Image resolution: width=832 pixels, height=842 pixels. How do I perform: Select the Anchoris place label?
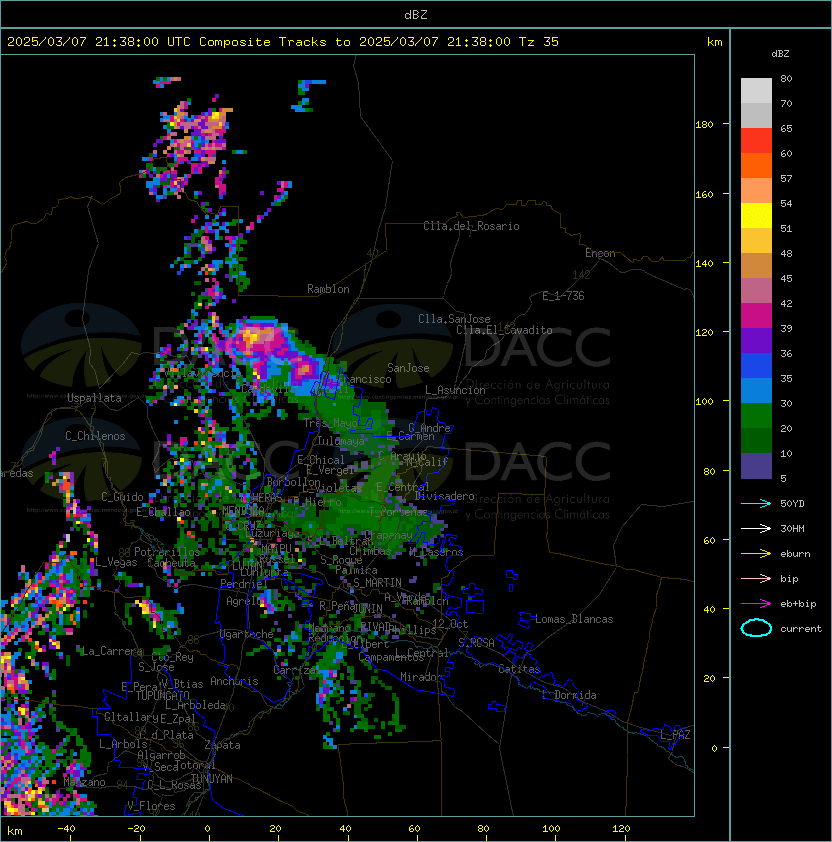(x=234, y=681)
